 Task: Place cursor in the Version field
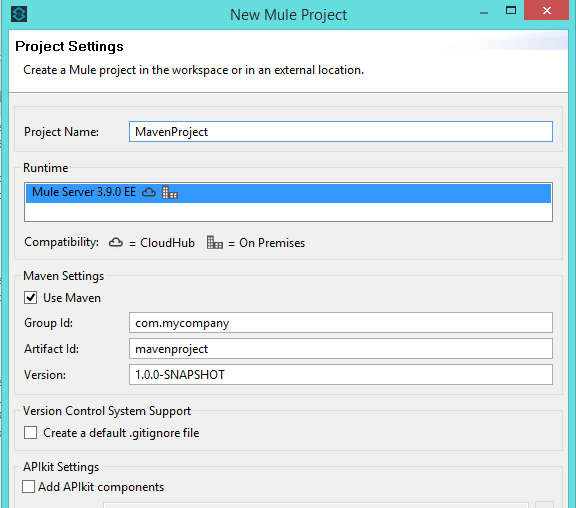coord(341,375)
